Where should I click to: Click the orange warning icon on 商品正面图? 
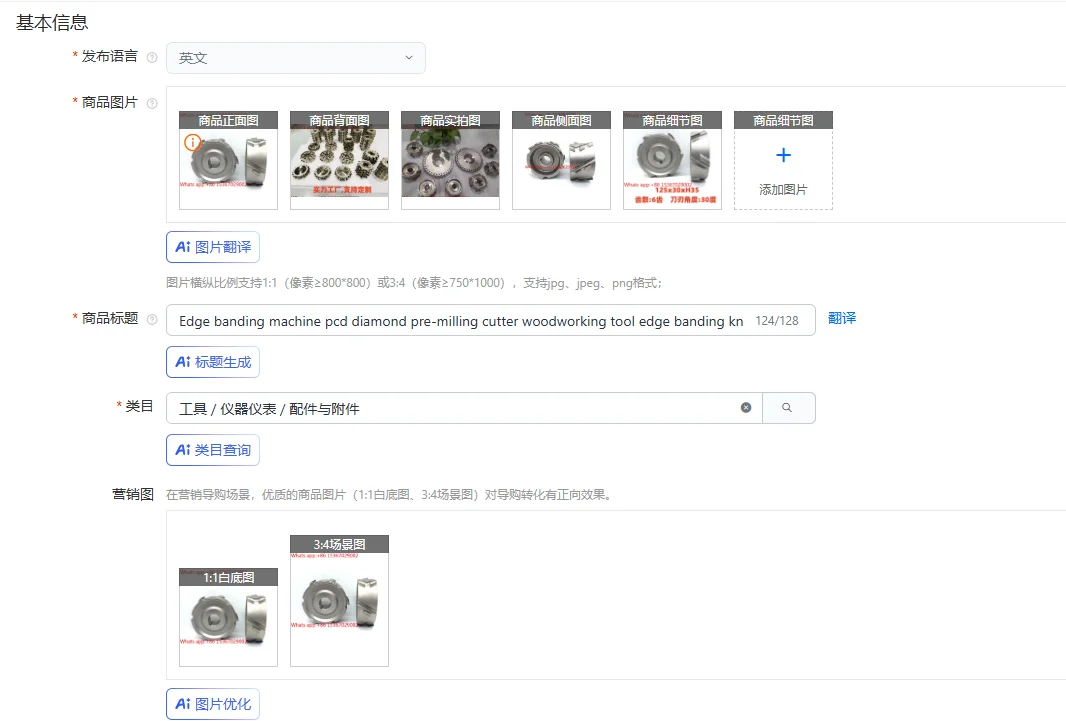pos(193,143)
